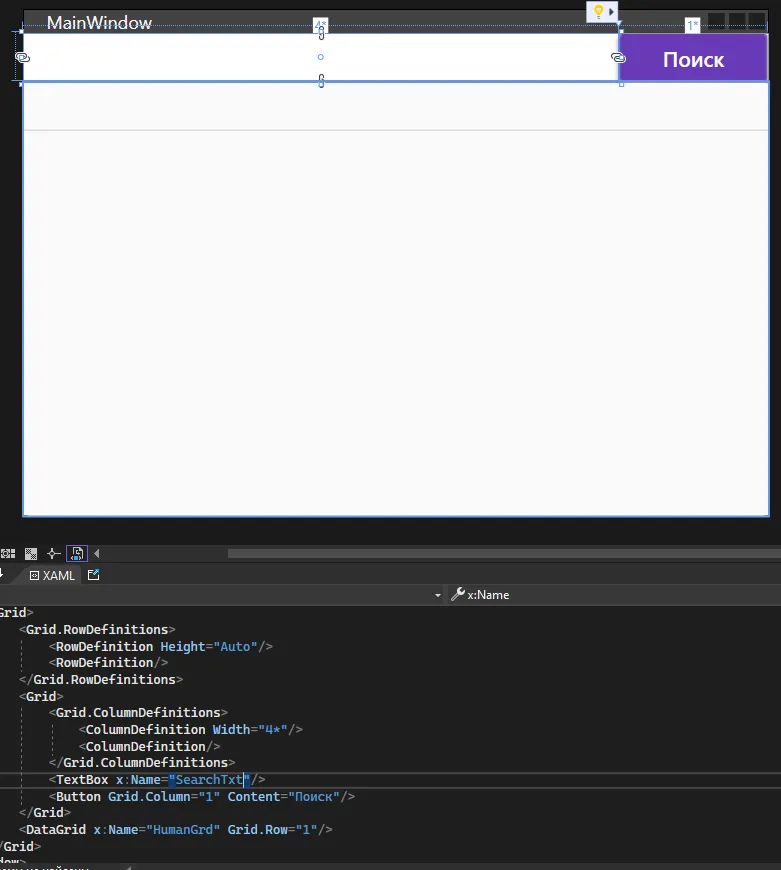Click the right margin chain-link anchor icon
The width and height of the screenshot is (781, 870).
618,57
